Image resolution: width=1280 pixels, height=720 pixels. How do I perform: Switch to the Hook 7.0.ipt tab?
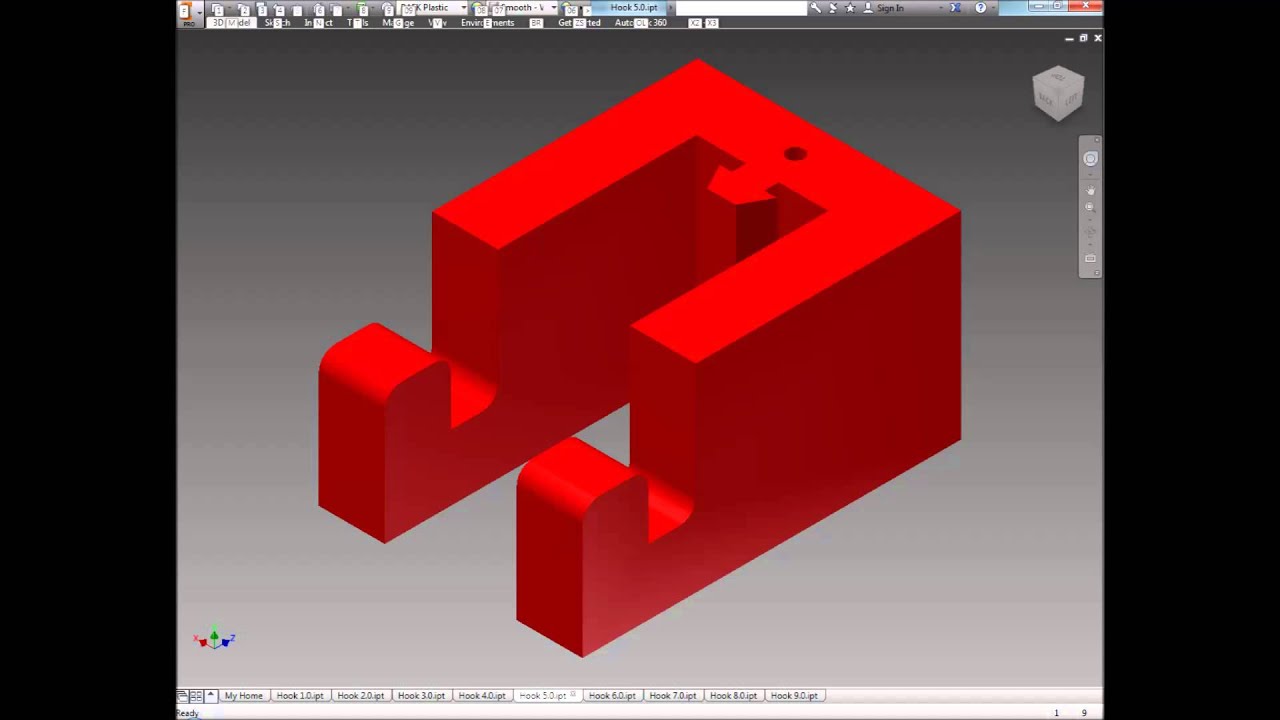[x=673, y=695]
